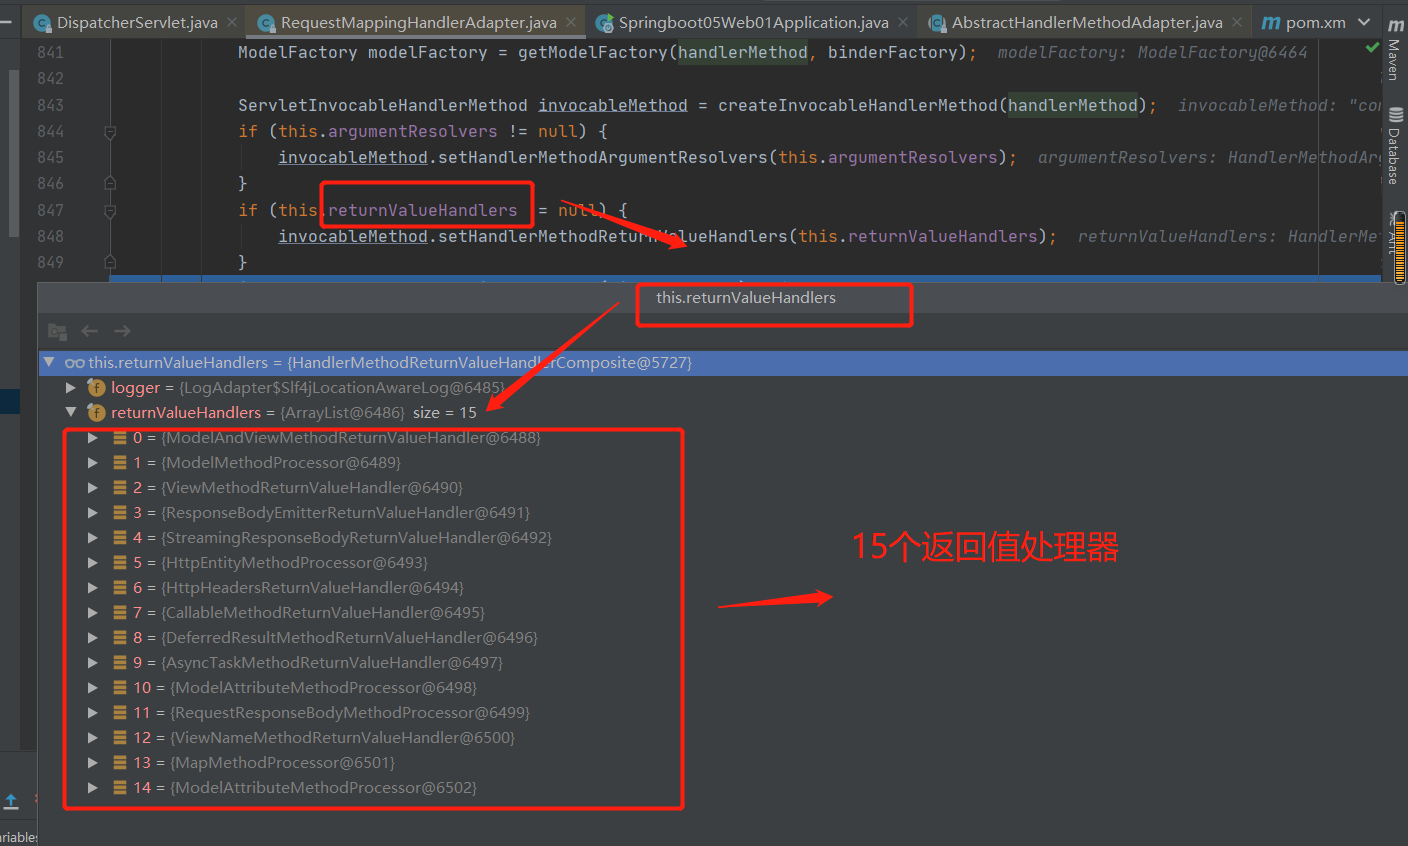Click fold marker at line 849
The image size is (1408, 846).
[x=110, y=262]
